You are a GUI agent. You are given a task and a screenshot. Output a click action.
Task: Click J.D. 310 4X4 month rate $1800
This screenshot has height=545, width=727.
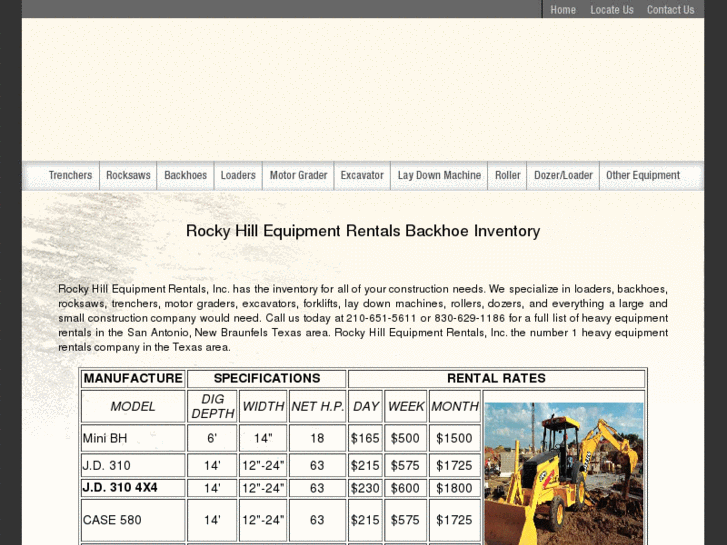pyautogui.click(x=455, y=488)
